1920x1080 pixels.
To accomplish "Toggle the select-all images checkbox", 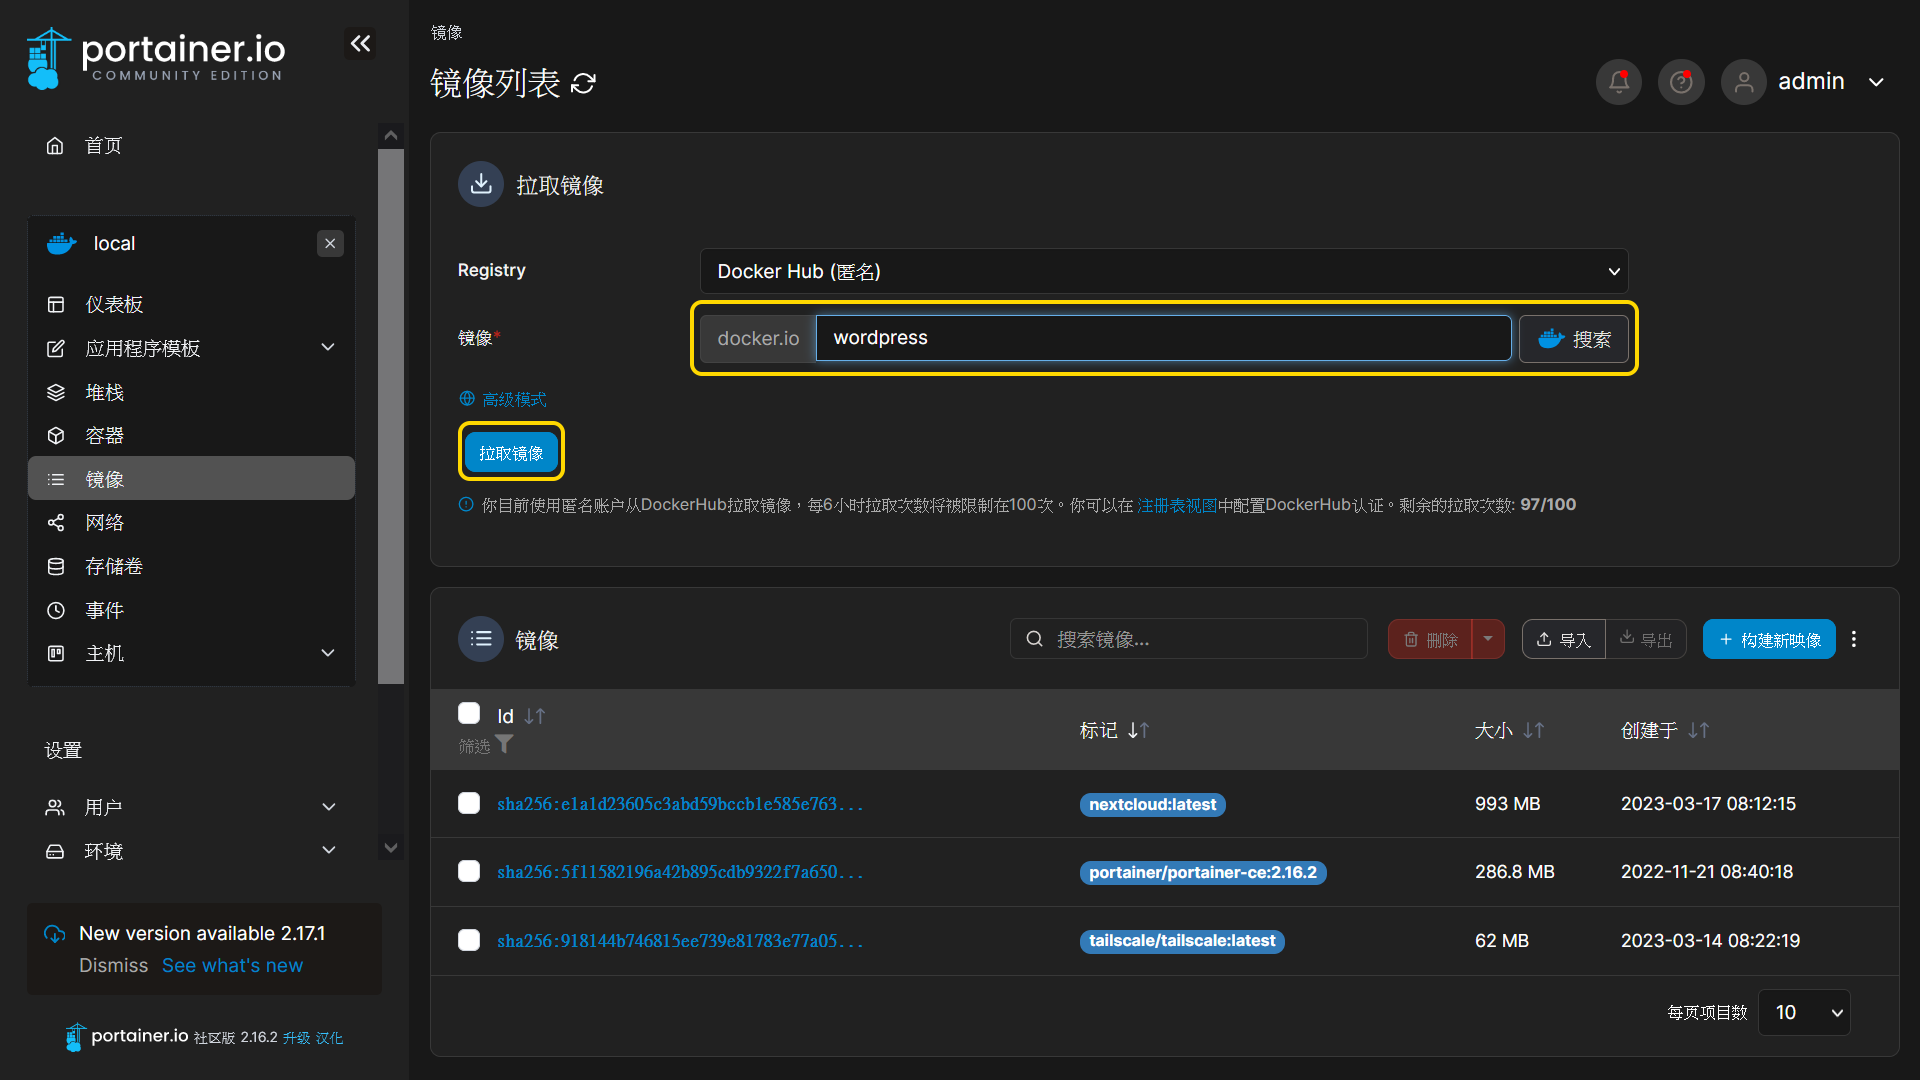I will tap(469, 713).
